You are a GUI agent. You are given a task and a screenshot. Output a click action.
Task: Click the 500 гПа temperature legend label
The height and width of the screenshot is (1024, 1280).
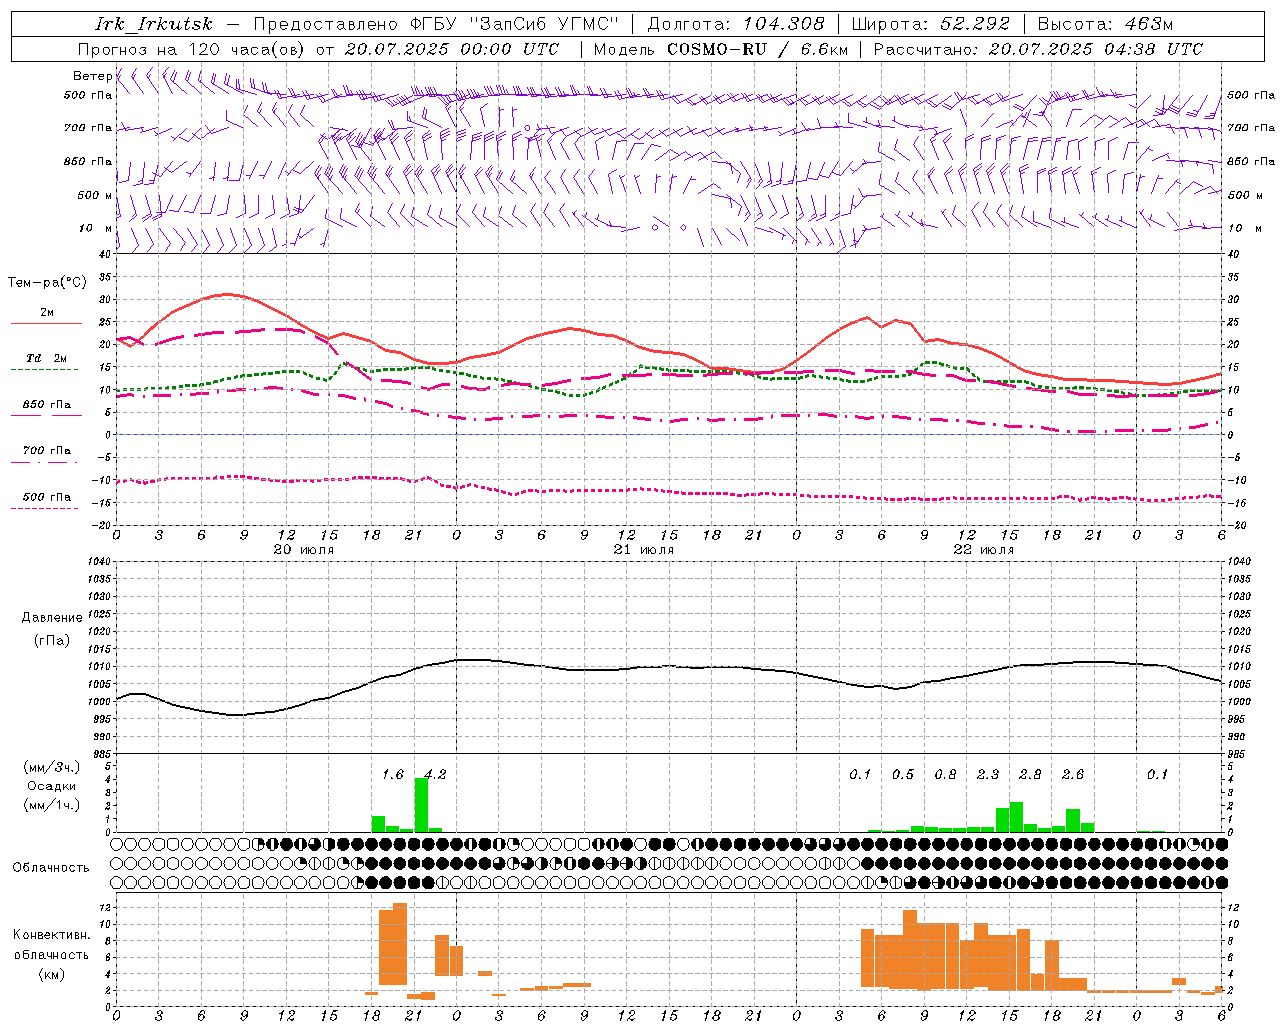47,497
